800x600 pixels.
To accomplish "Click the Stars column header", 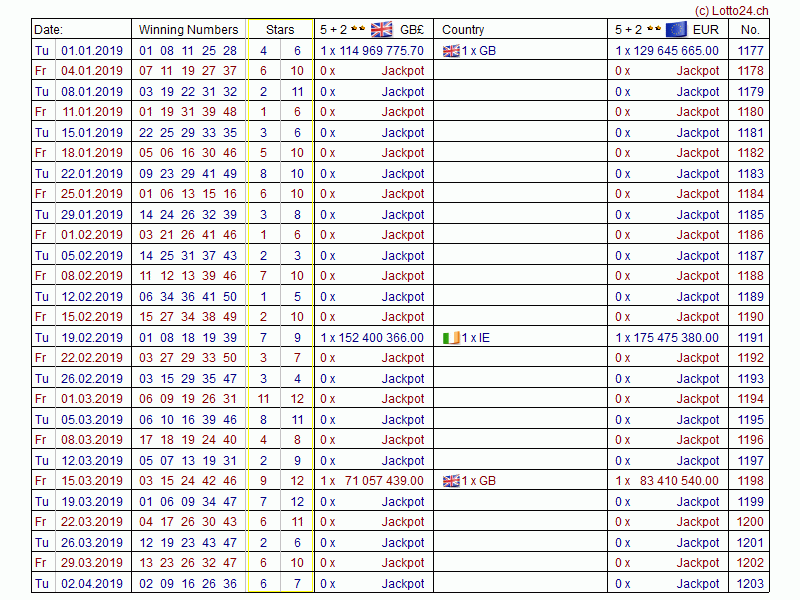I will pyautogui.click(x=280, y=30).
